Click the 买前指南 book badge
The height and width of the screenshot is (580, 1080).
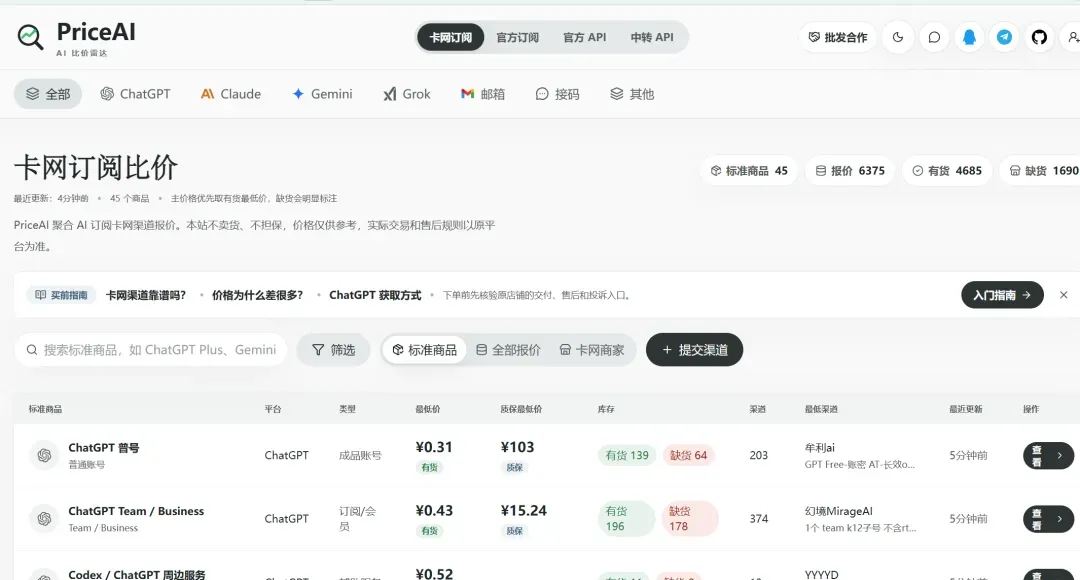61,295
